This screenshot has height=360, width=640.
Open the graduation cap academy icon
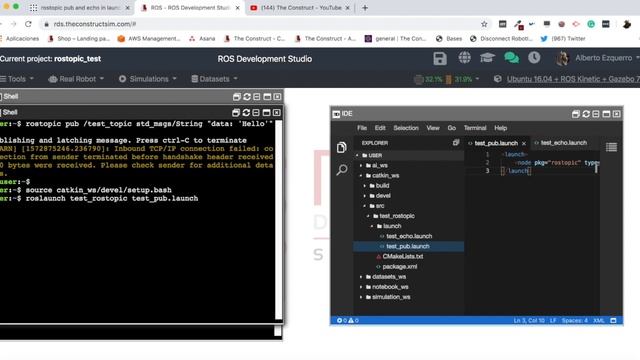pyautogui.click(x=487, y=58)
